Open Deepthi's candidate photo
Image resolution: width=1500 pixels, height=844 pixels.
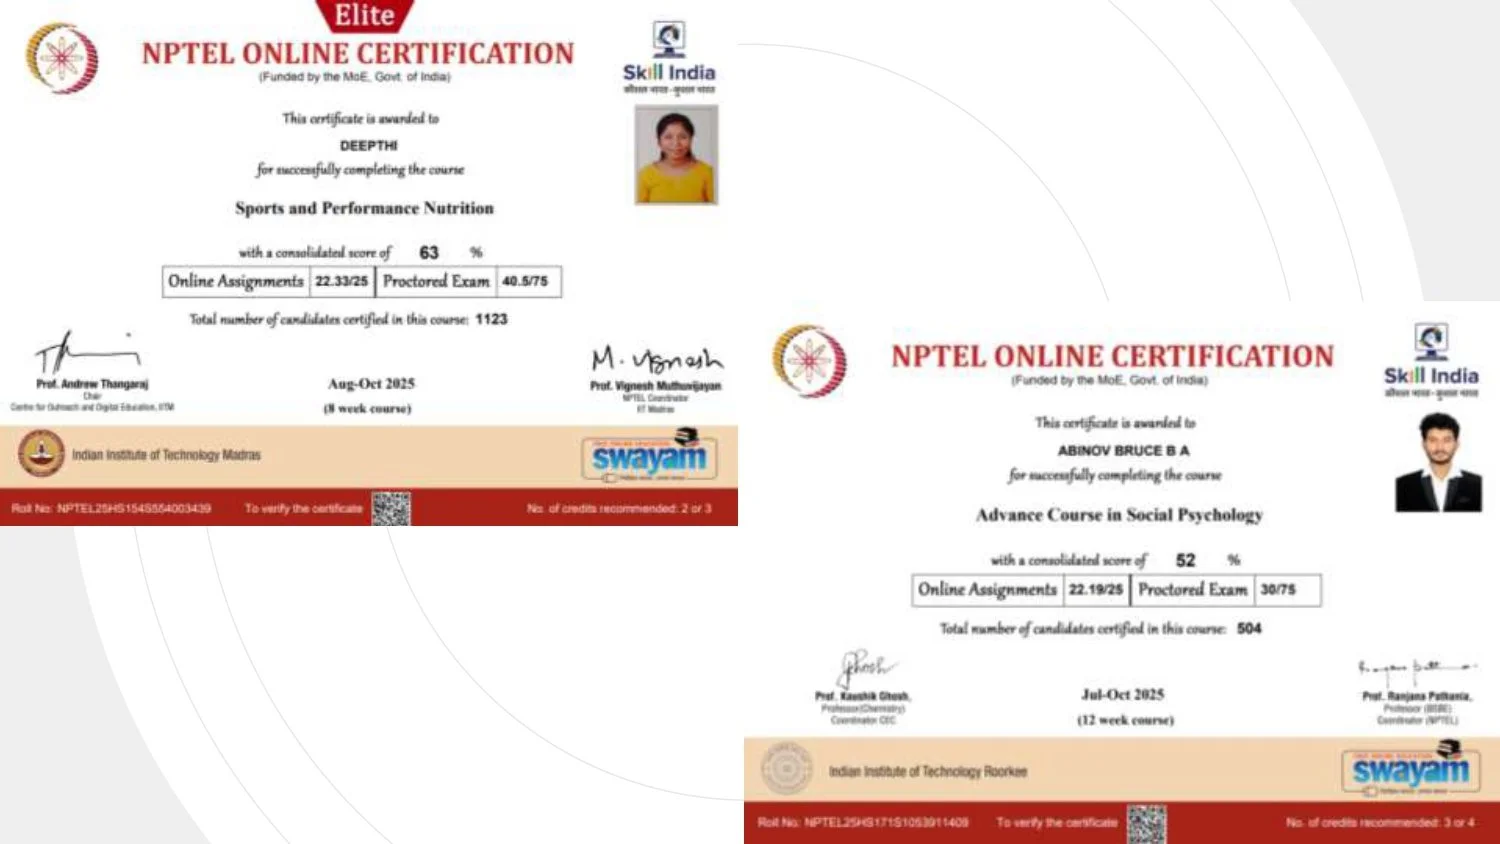(676, 155)
